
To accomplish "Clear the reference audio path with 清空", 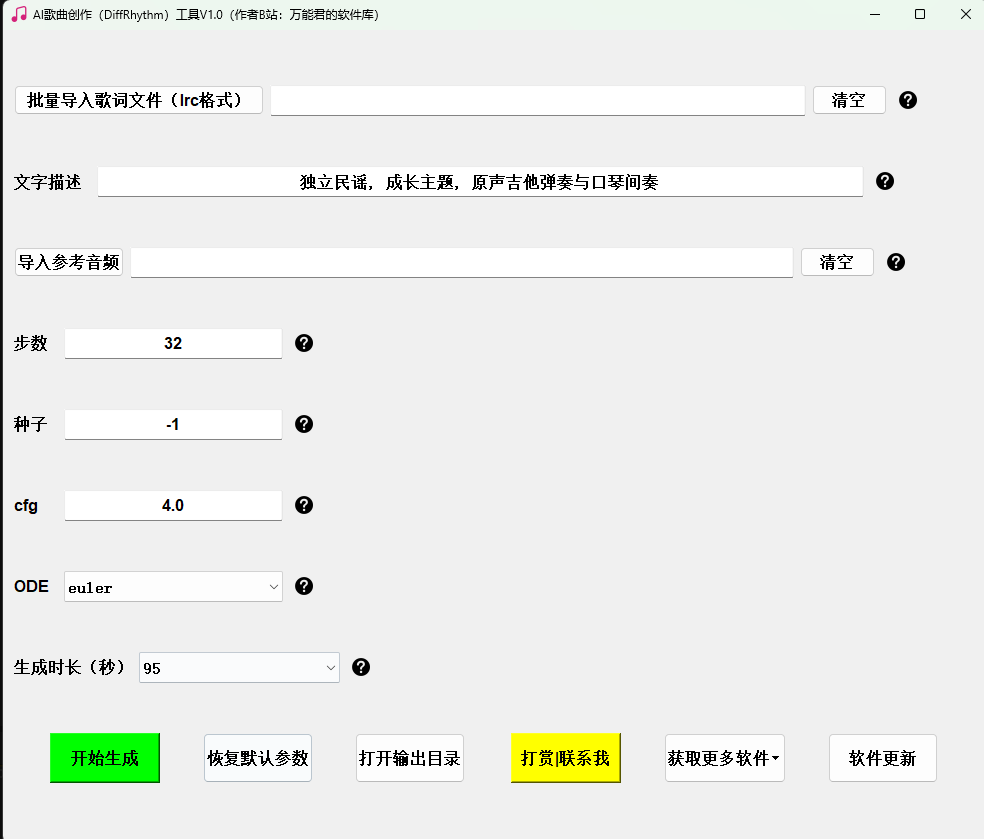I will [x=837, y=262].
